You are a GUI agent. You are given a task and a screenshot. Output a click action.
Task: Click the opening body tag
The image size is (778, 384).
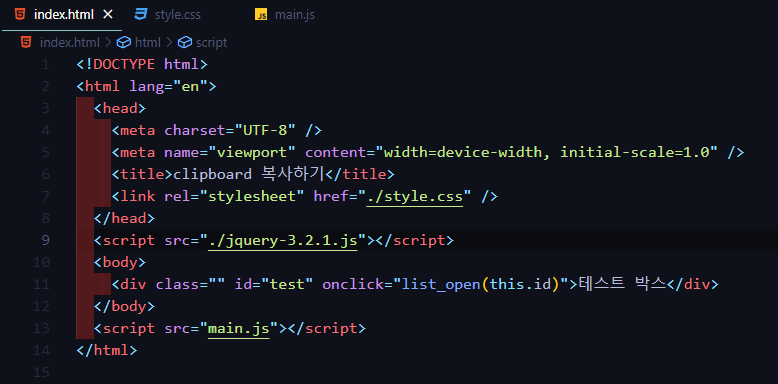pos(120,262)
